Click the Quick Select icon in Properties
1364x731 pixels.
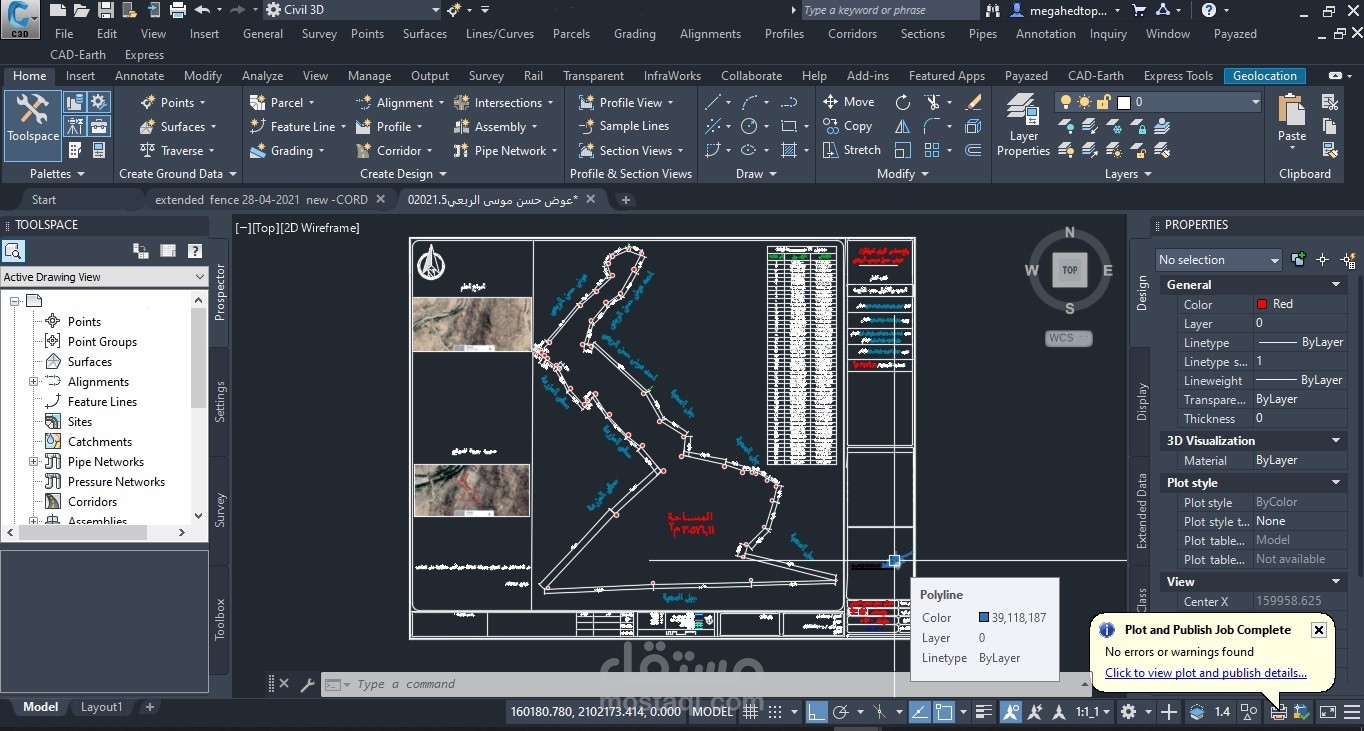coord(1346,260)
